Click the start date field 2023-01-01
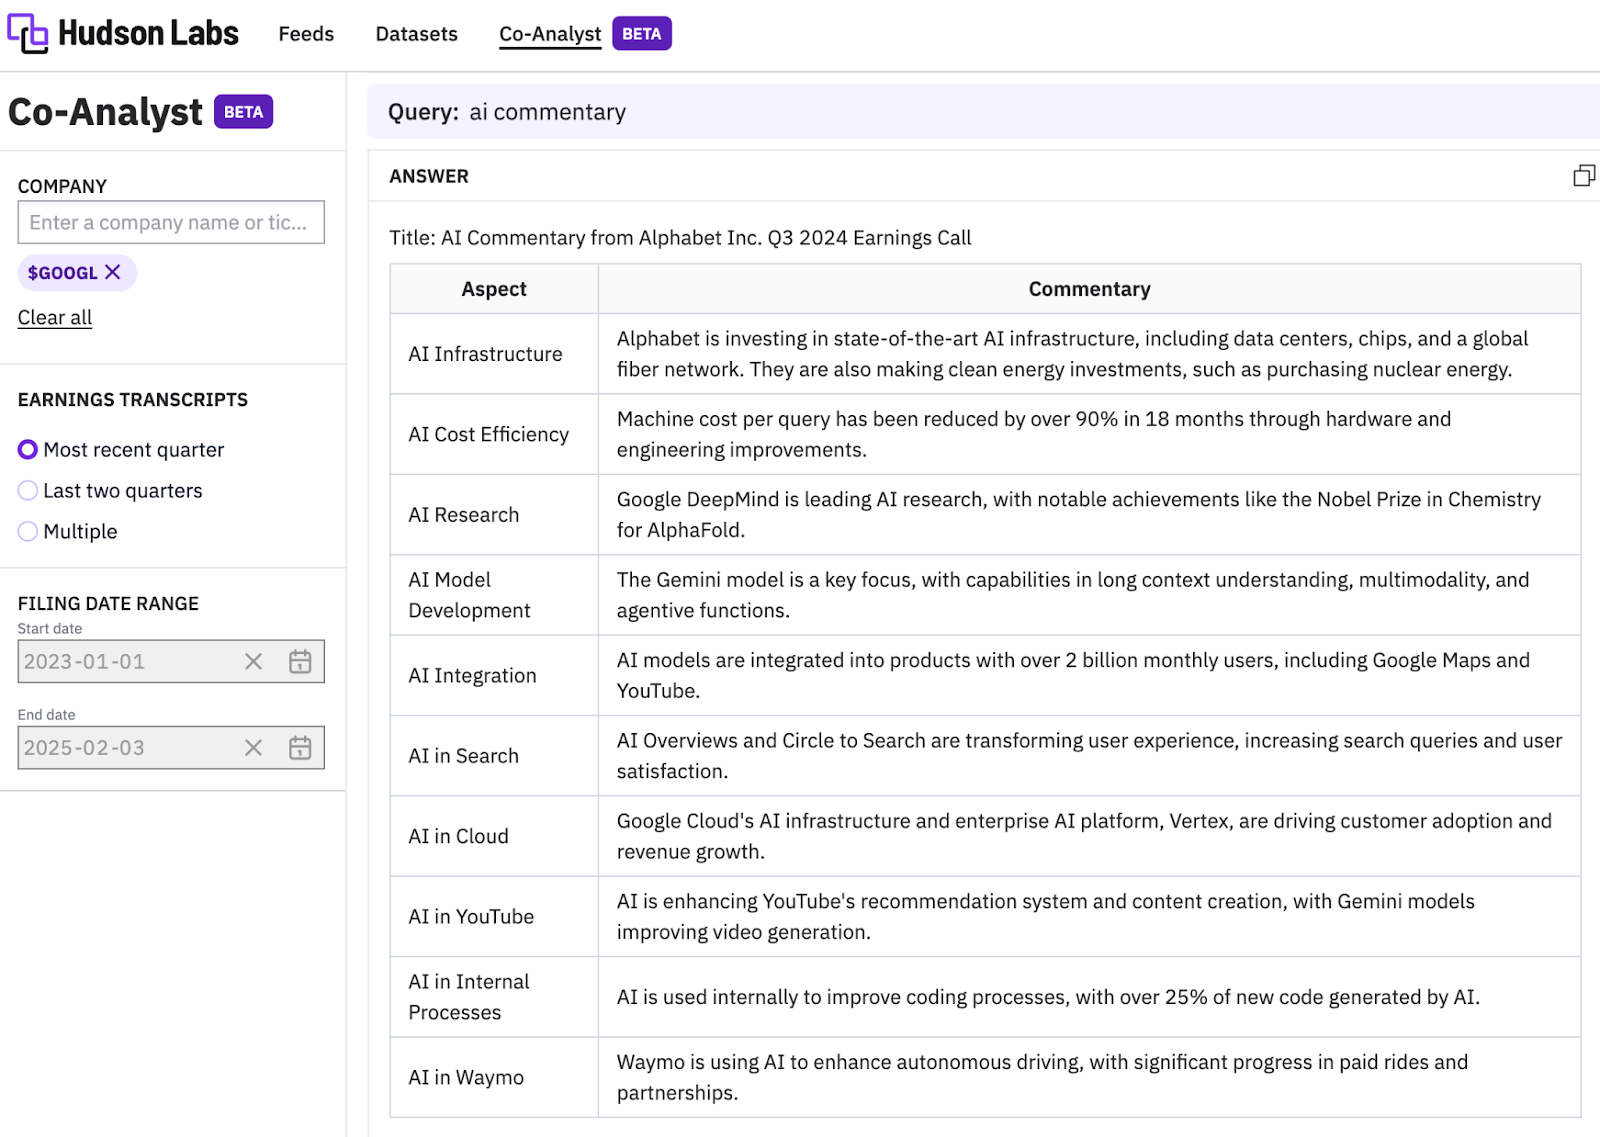Image resolution: width=1600 pixels, height=1137 pixels. 120,662
